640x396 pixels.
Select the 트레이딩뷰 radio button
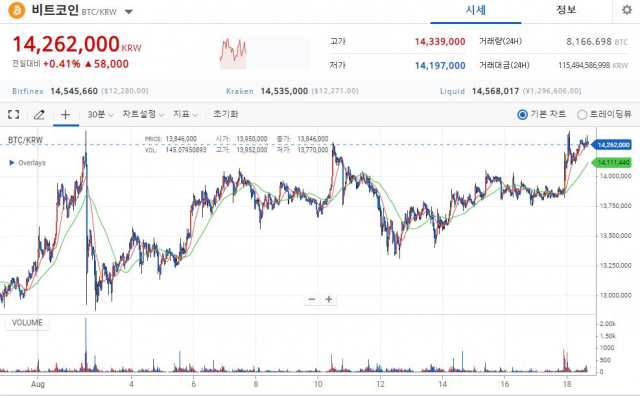[582, 115]
